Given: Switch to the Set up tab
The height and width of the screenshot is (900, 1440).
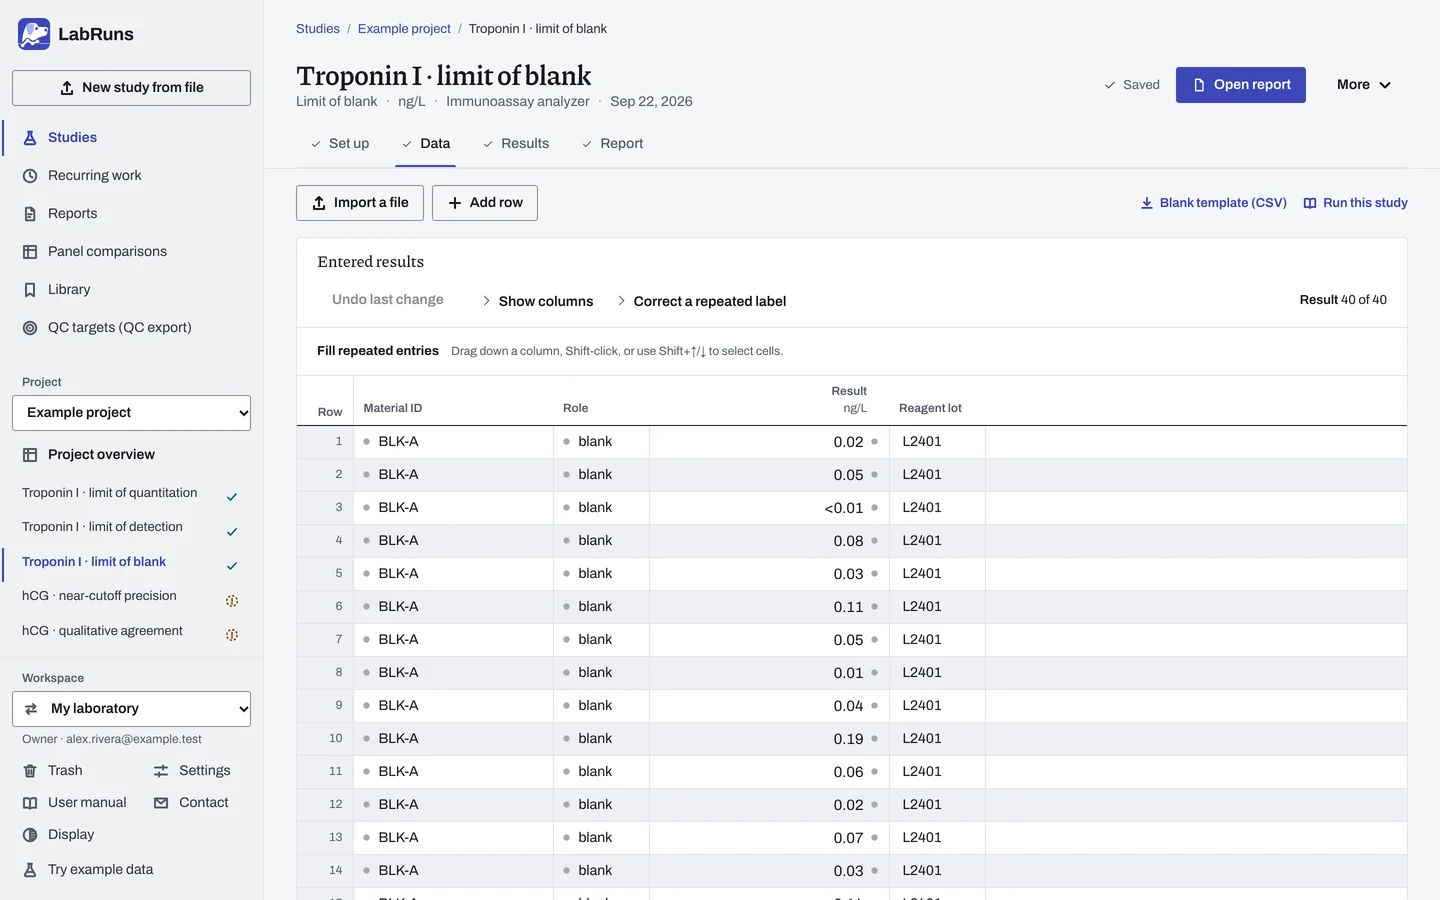Looking at the screenshot, I should [x=340, y=144].
